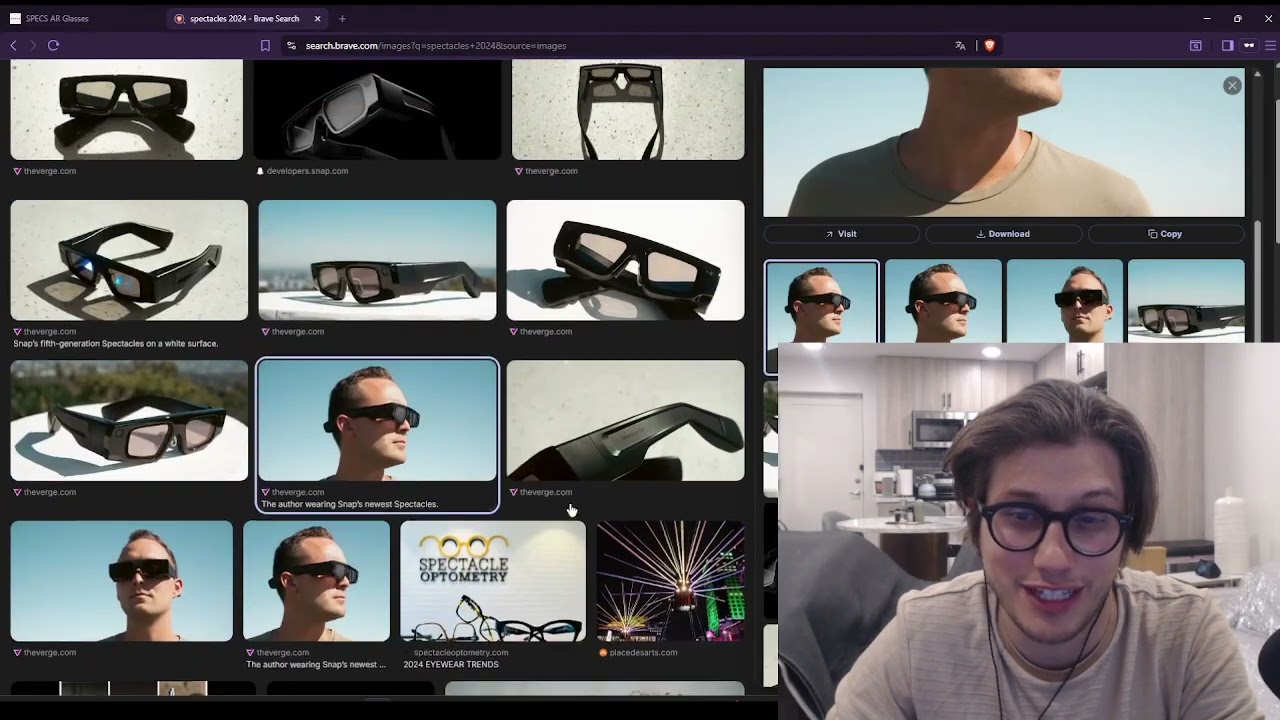Toggle the browser sidebar panel
Image resolution: width=1280 pixels, height=720 pixels.
click(1227, 45)
